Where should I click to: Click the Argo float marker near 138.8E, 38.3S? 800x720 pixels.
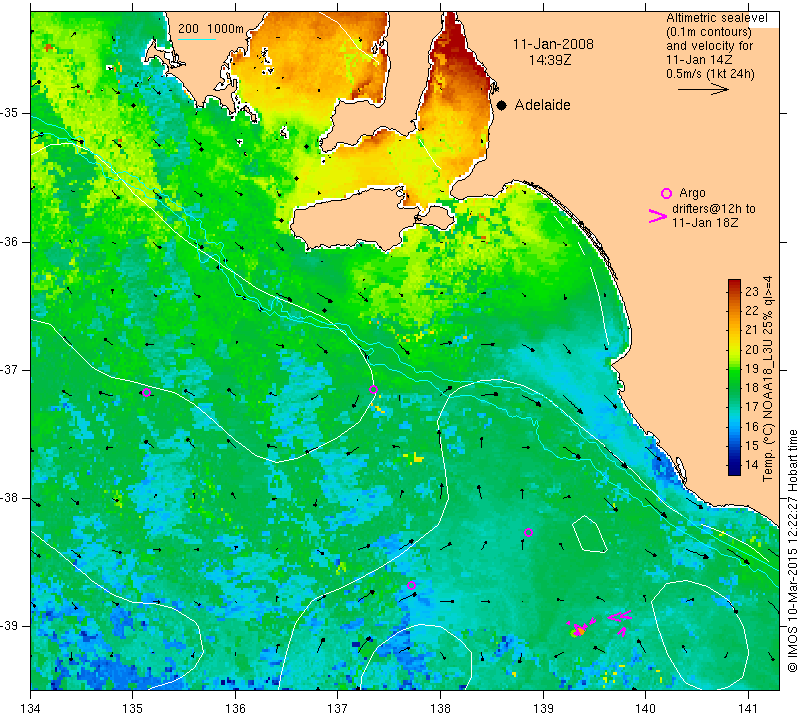(529, 532)
